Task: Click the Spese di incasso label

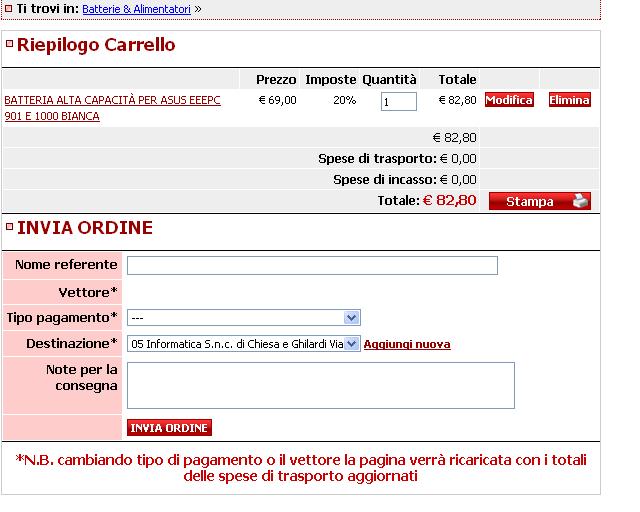Action: (385, 180)
